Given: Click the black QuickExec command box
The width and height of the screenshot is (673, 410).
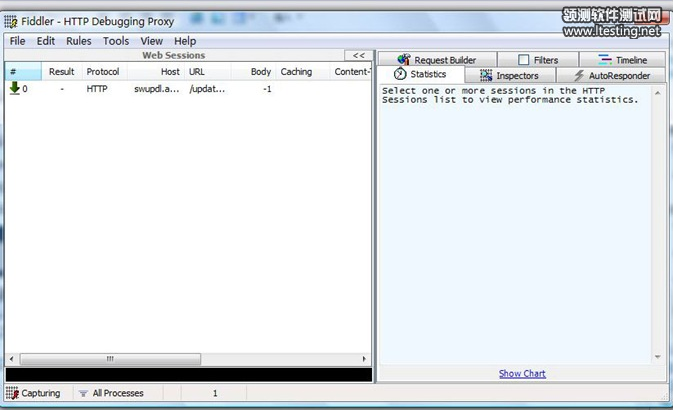Looking at the screenshot, I should tap(188, 375).
